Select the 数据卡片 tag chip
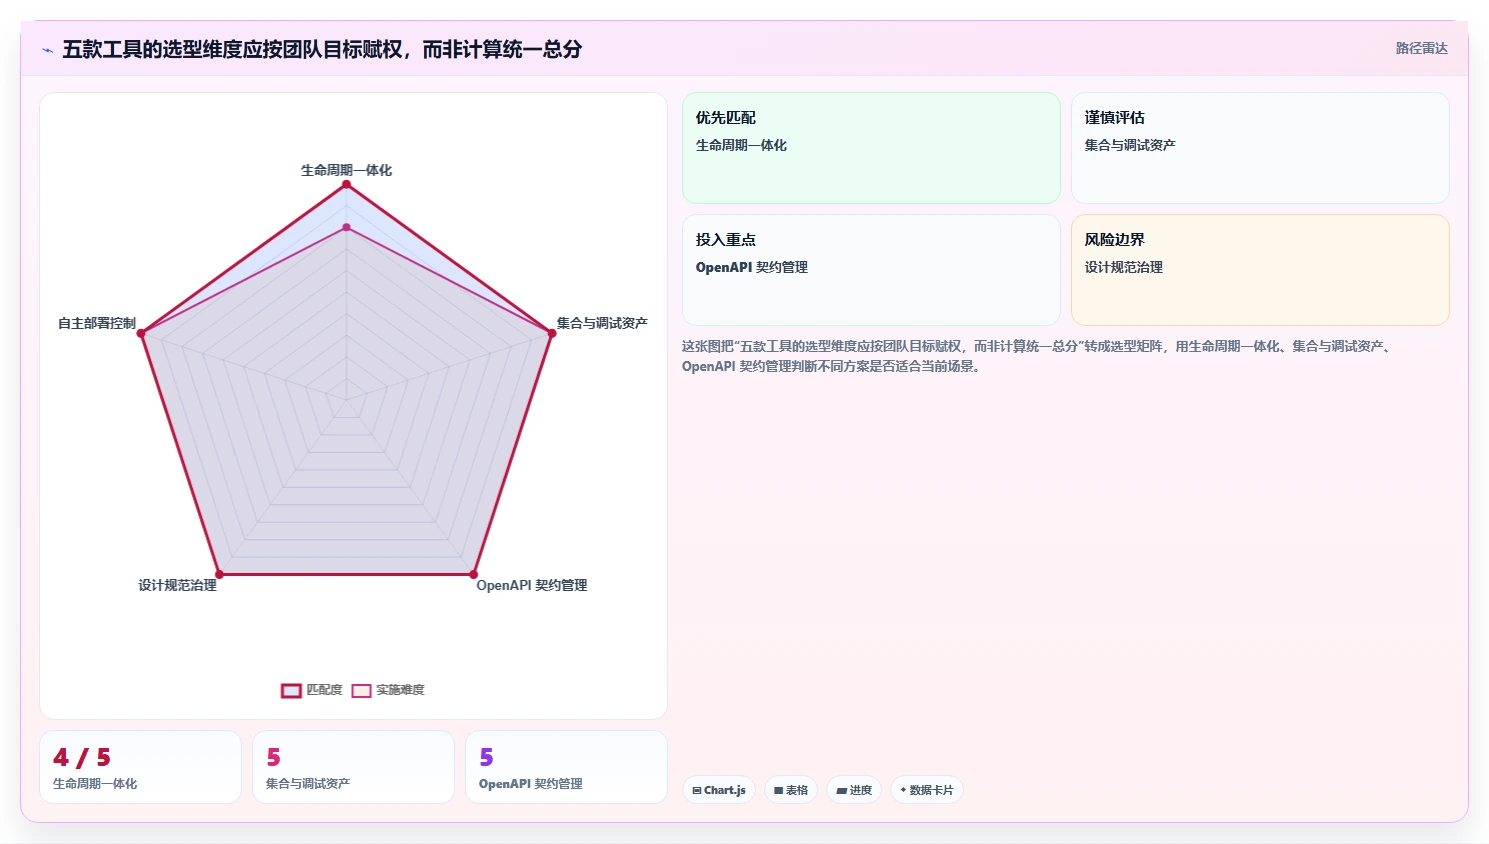 pos(927,790)
